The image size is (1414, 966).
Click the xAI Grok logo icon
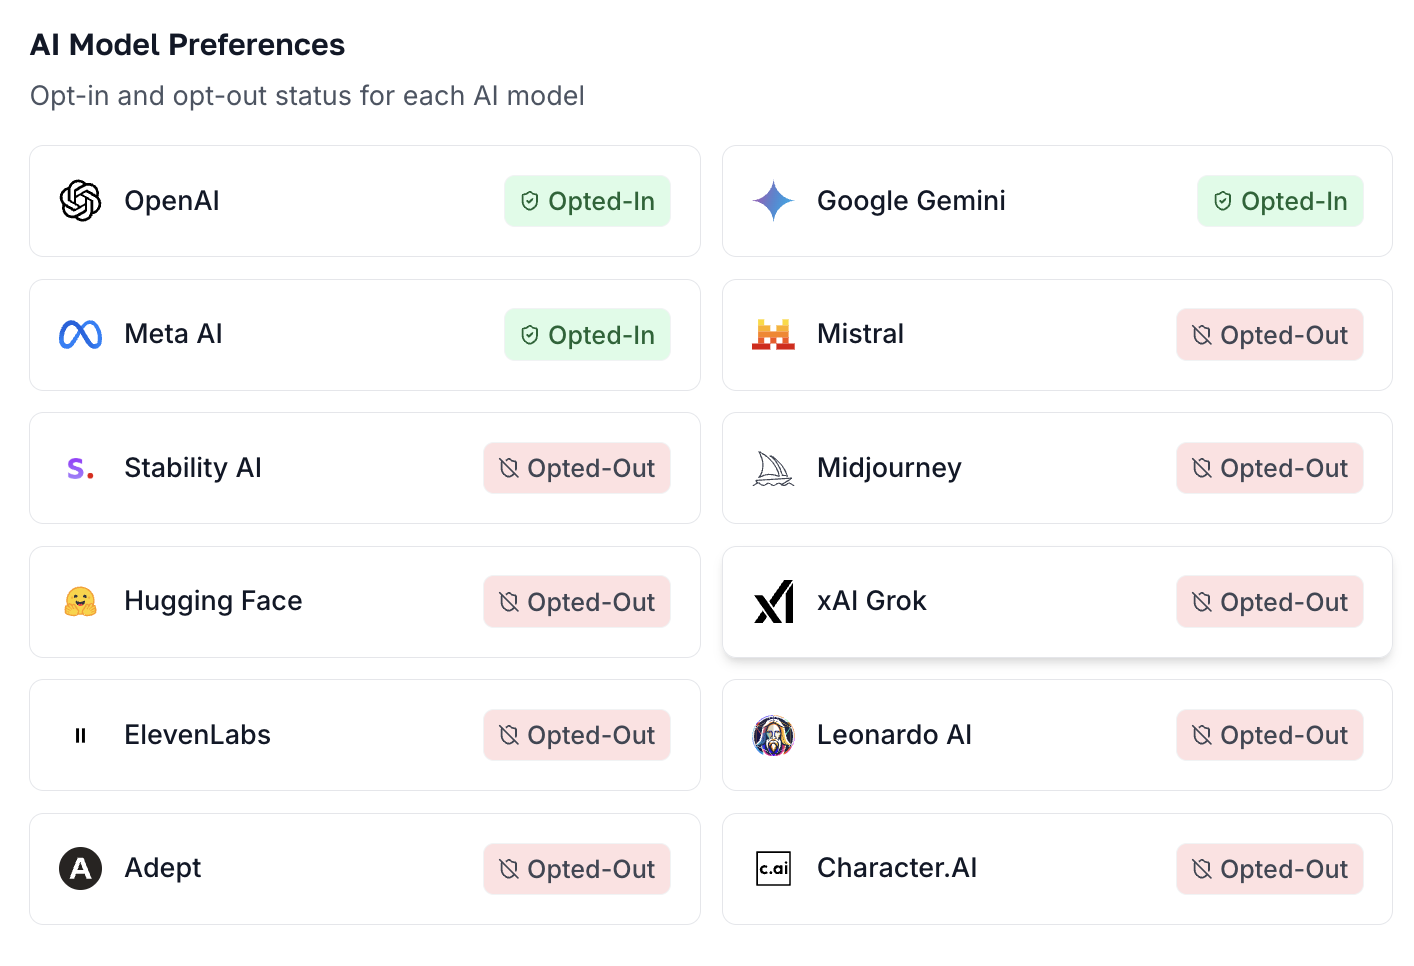[773, 601]
